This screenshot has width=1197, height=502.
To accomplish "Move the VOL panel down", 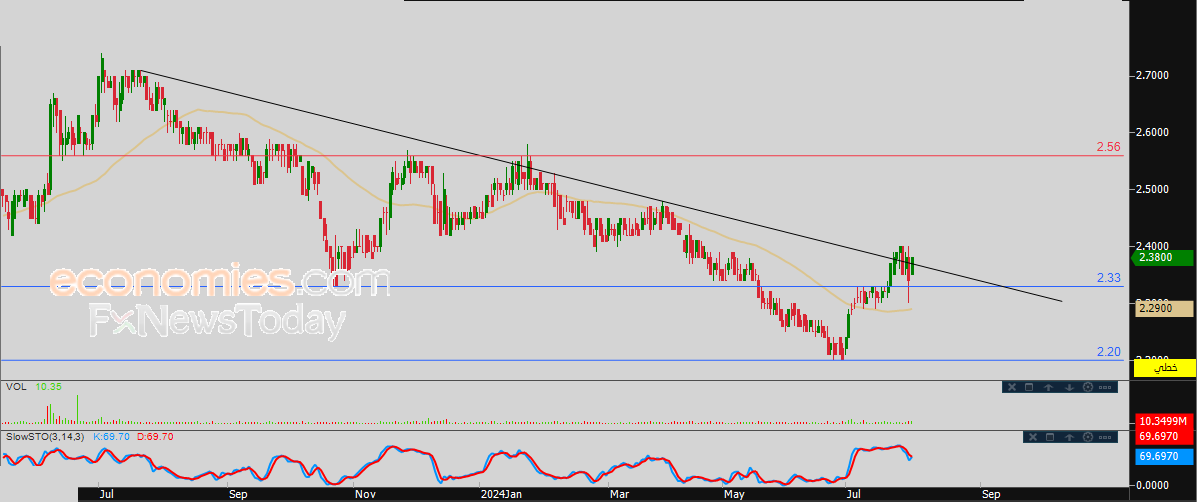I will pyautogui.click(x=1068, y=388).
